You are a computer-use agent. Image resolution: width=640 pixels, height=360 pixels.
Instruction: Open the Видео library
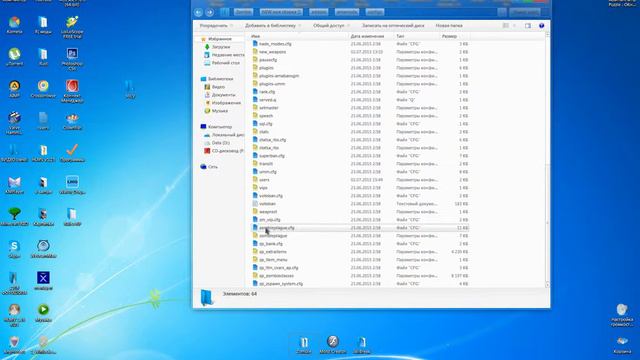click(x=215, y=87)
